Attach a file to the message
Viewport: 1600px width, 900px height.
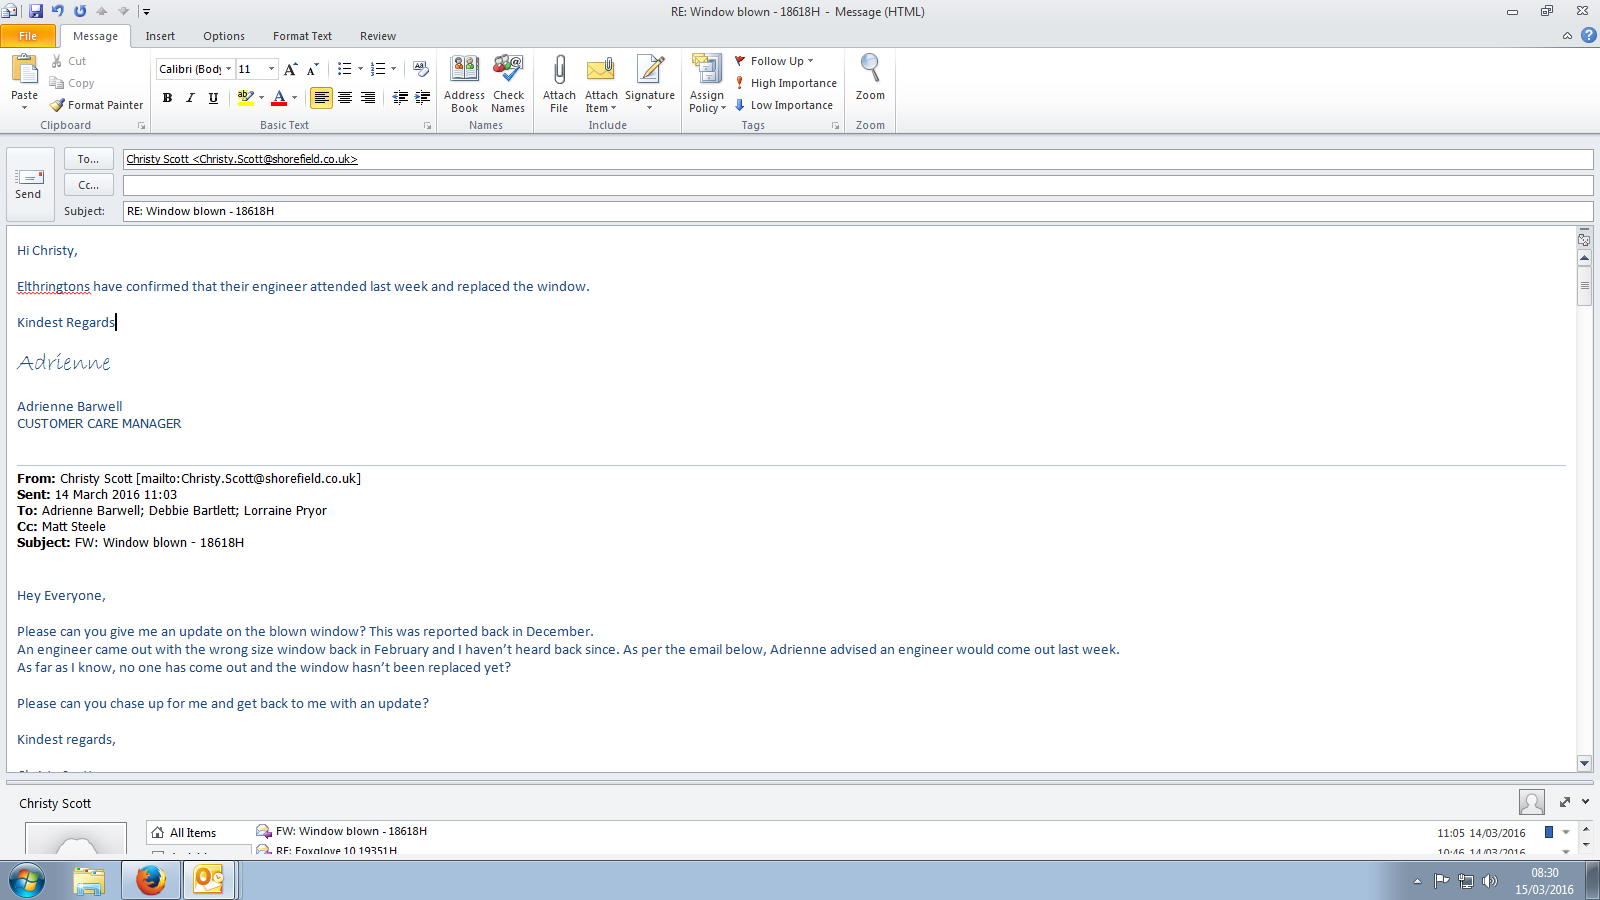click(x=559, y=84)
